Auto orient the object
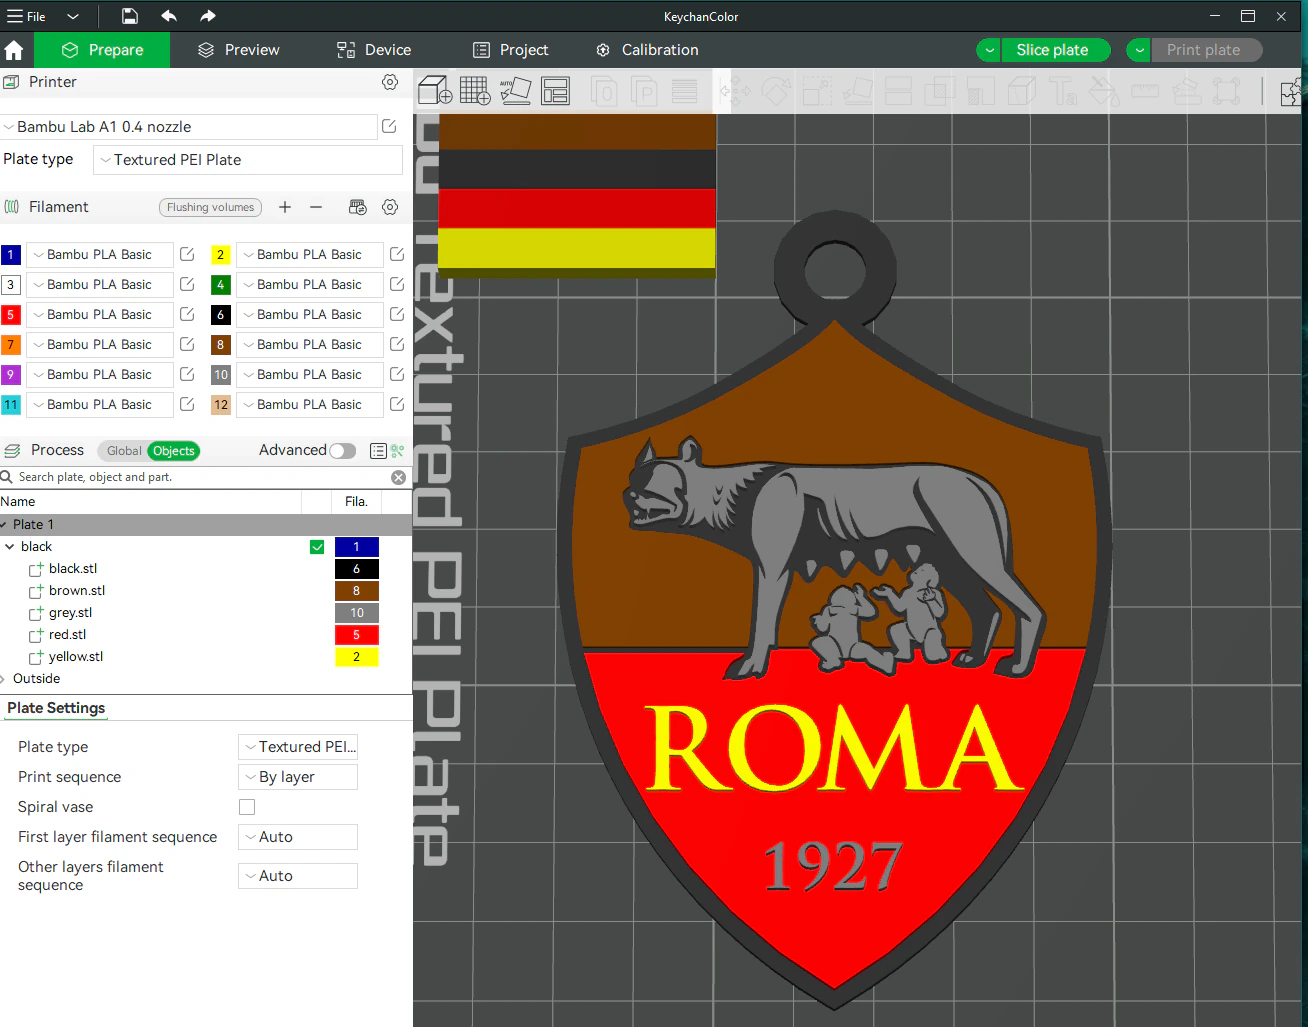This screenshot has width=1308, height=1027. pyautogui.click(x=516, y=91)
